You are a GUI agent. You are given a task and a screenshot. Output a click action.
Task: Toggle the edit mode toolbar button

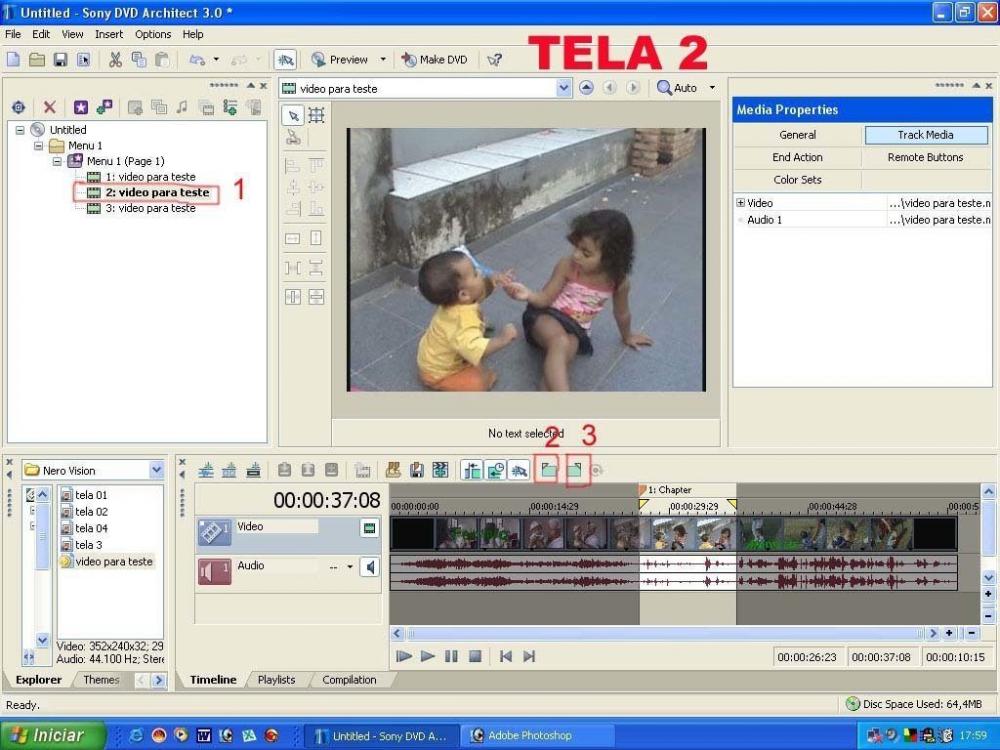[x=285, y=60]
